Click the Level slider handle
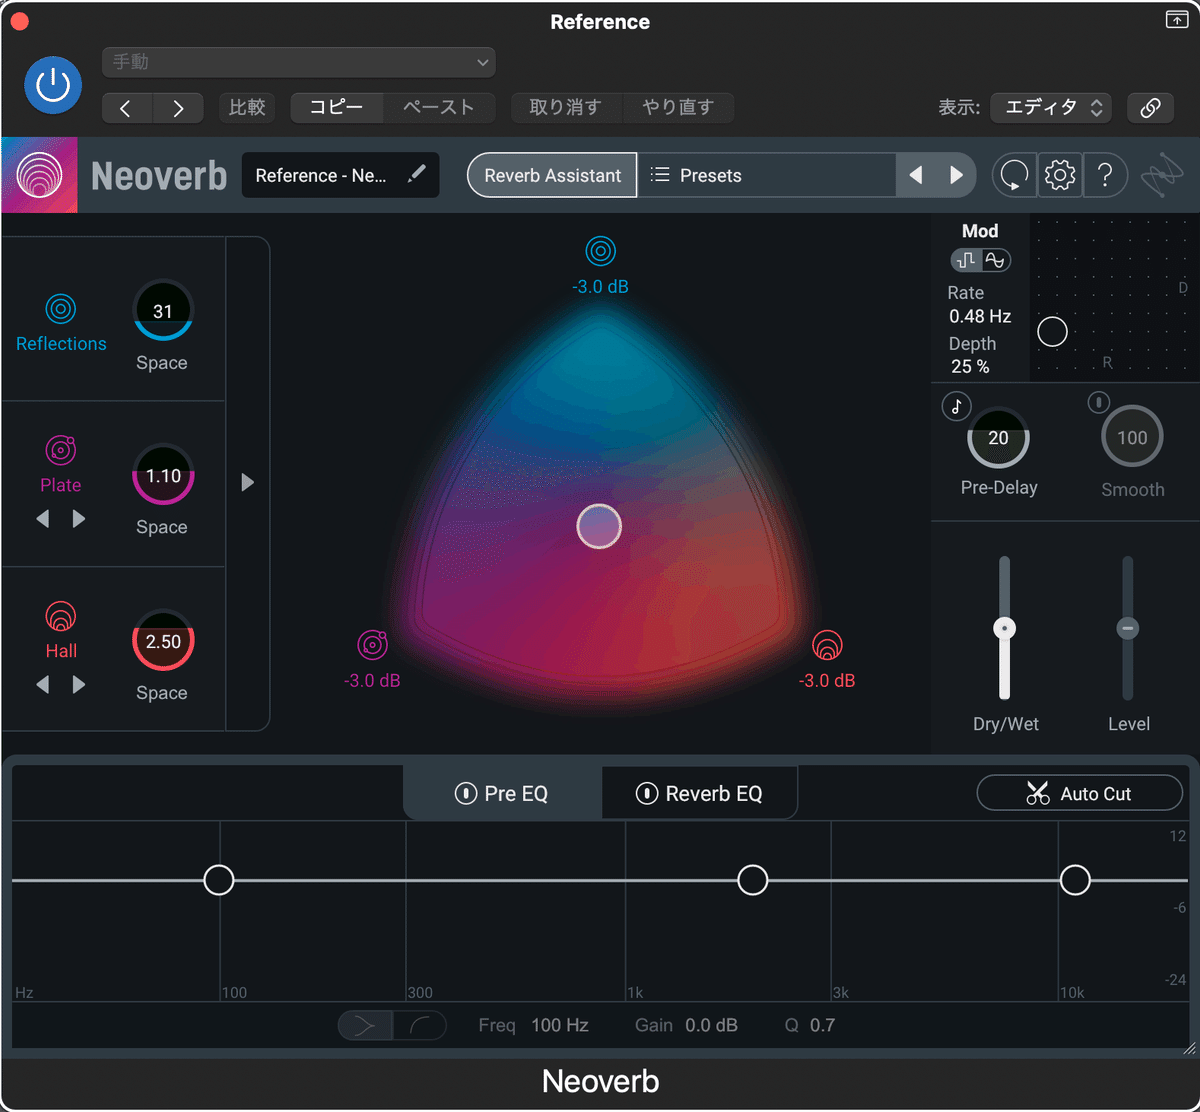 [1128, 628]
